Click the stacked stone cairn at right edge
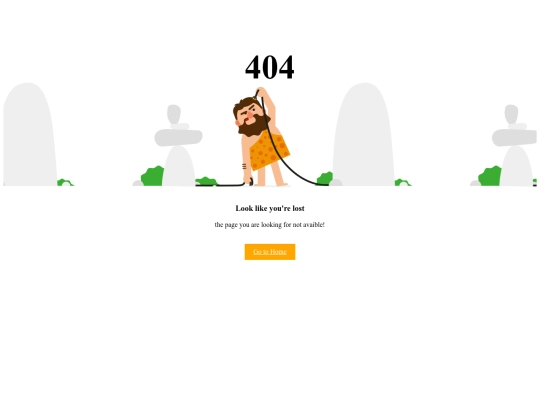Viewport: 540px width, 405px height. point(515,145)
